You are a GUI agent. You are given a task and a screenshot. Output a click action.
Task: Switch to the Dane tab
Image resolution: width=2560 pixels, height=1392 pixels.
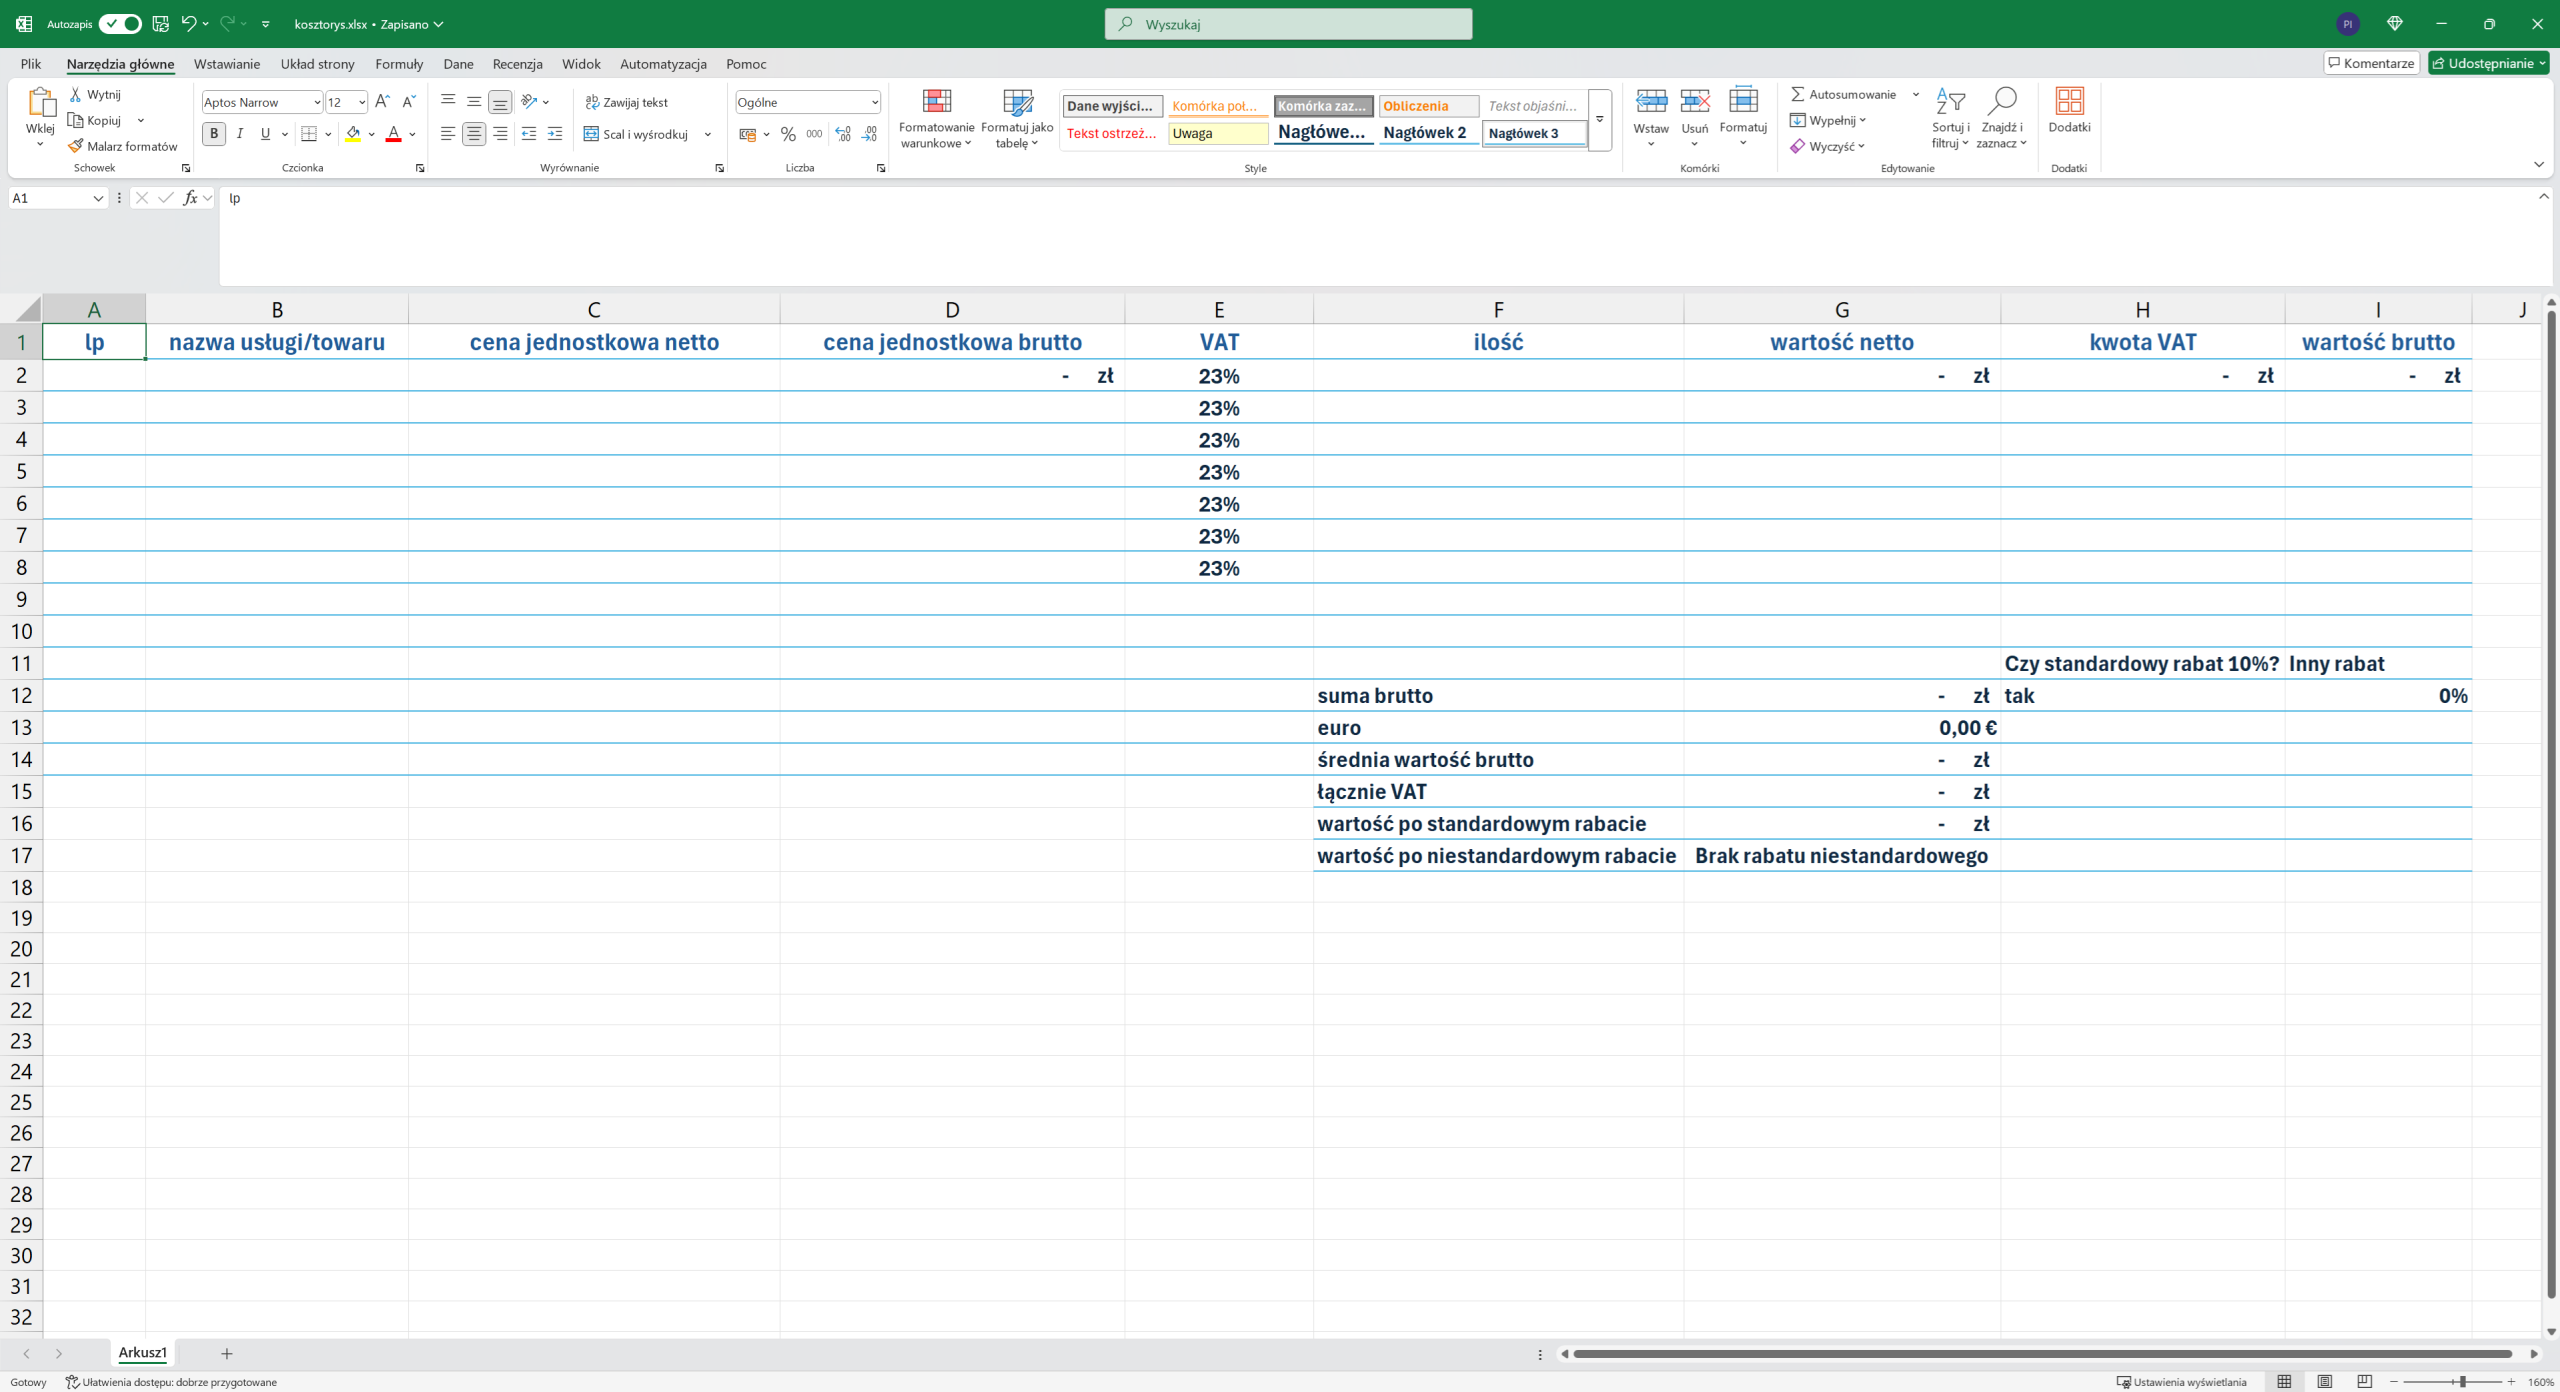click(x=458, y=64)
